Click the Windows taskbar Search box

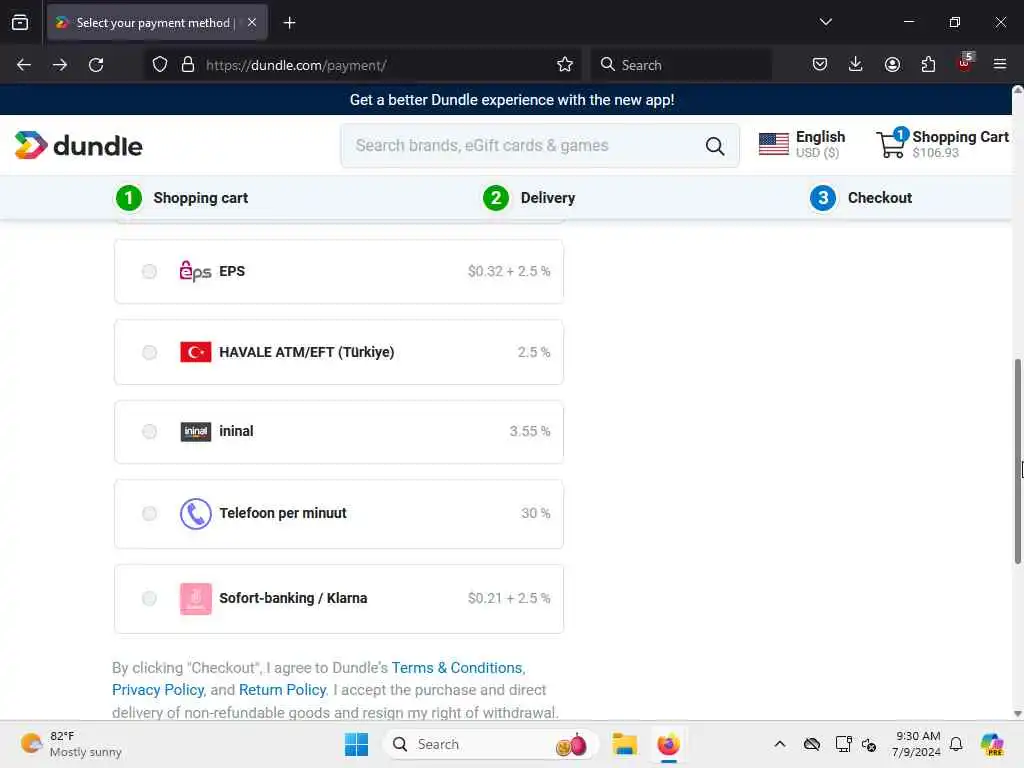pyautogui.click(x=490, y=744)
